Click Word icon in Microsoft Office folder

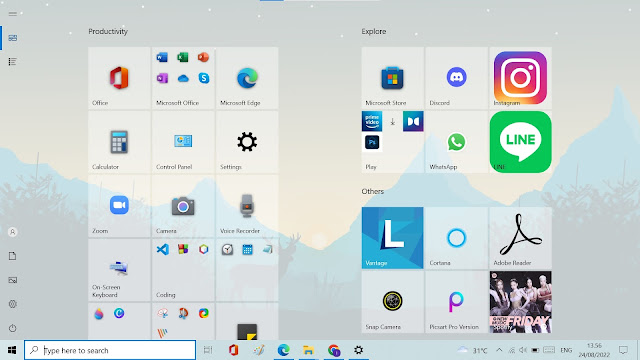coord(162,57)
